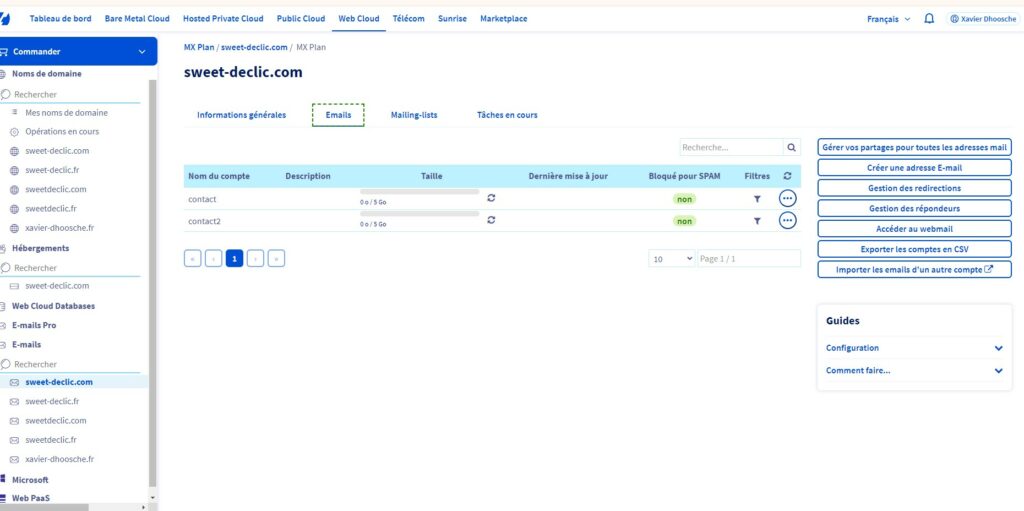Click the search magnifier icon above table
Image resolution: width=1024 pixels, height=511 pixels.
click(792, 147)
